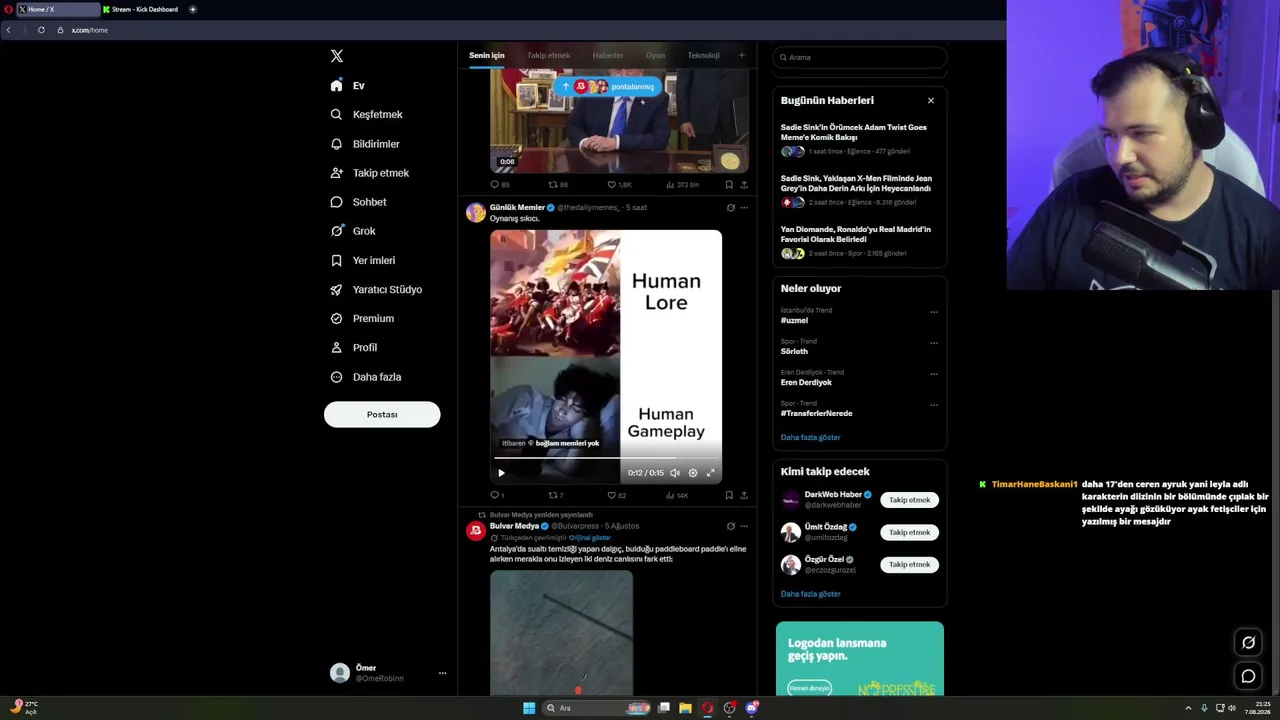The height and width of the screenshot is (720, 1280).
Task: Seek the Human Lore video progress bar
Action: pos(606,458)
